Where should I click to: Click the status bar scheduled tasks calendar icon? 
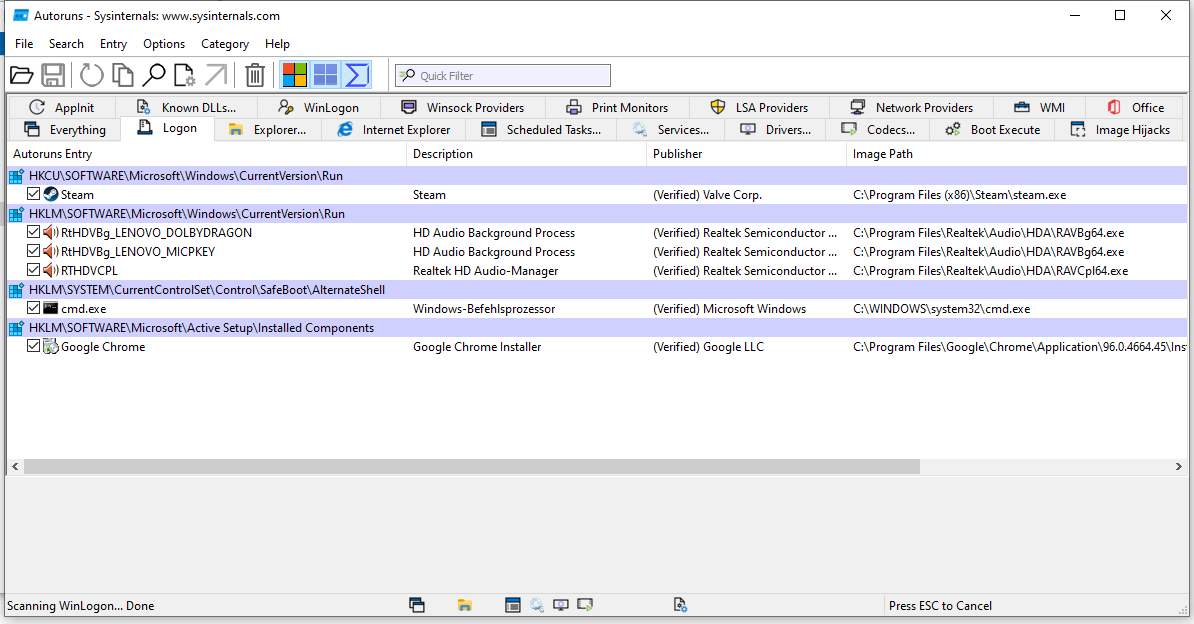pyautogui.click(x=512, y=605)
